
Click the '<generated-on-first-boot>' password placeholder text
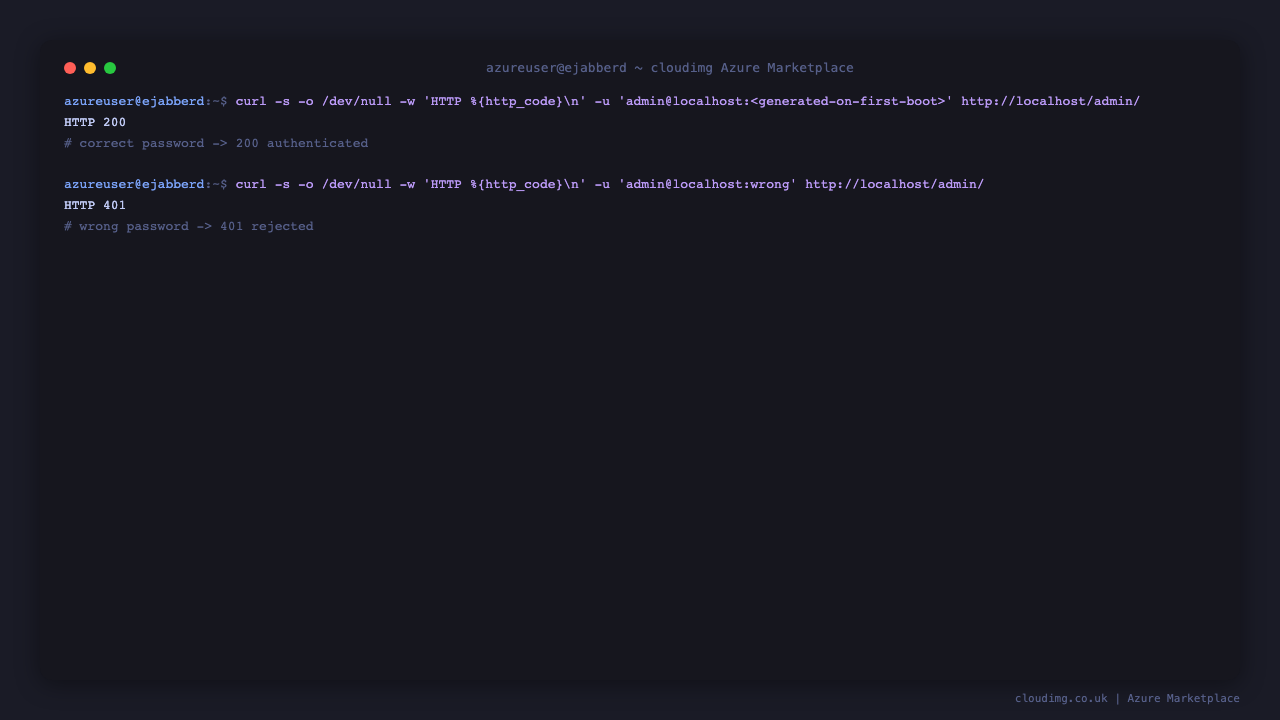(x=848, y=101)
